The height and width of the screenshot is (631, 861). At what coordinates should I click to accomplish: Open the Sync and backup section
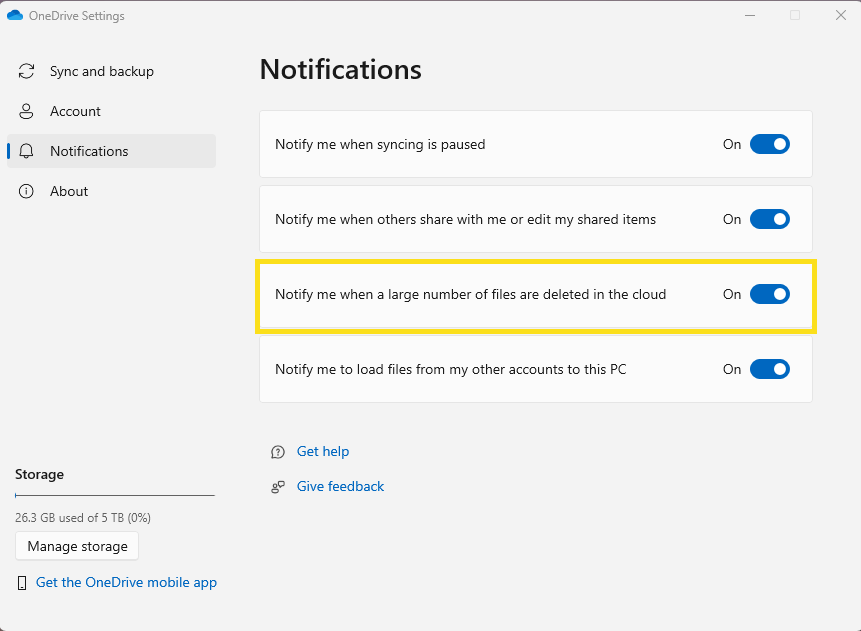(111, 71)
